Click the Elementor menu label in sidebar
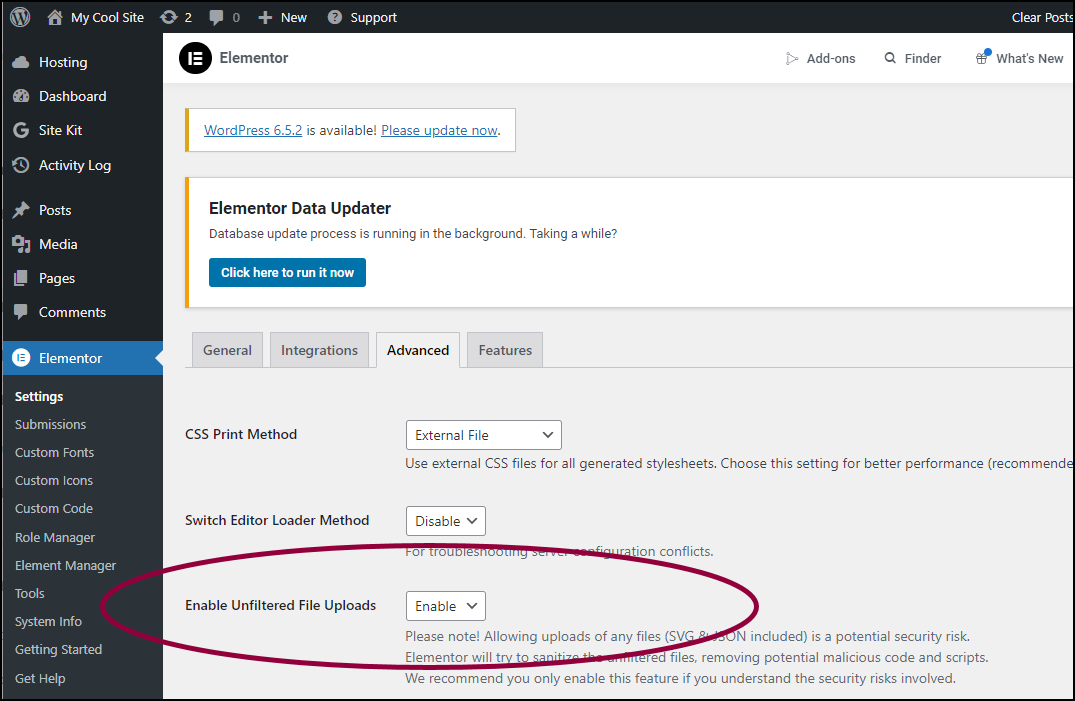Screen dimensions: 1075x701 pos(71,358)
